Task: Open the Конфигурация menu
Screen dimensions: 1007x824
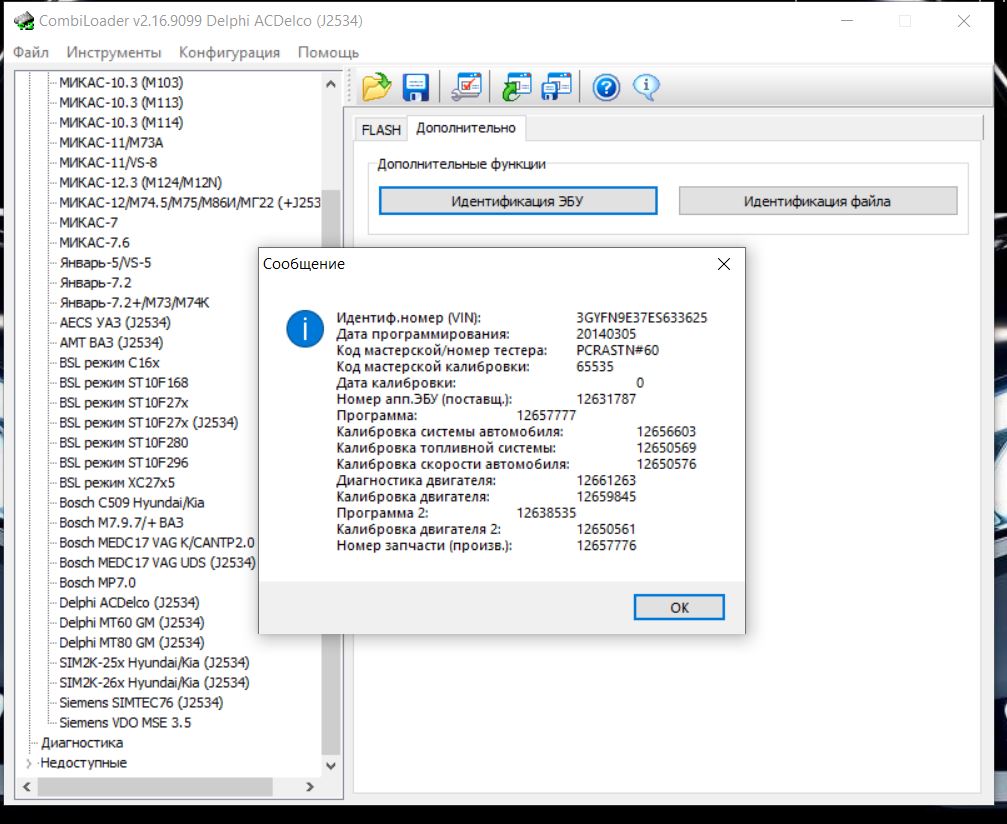Action: point(229,52)
